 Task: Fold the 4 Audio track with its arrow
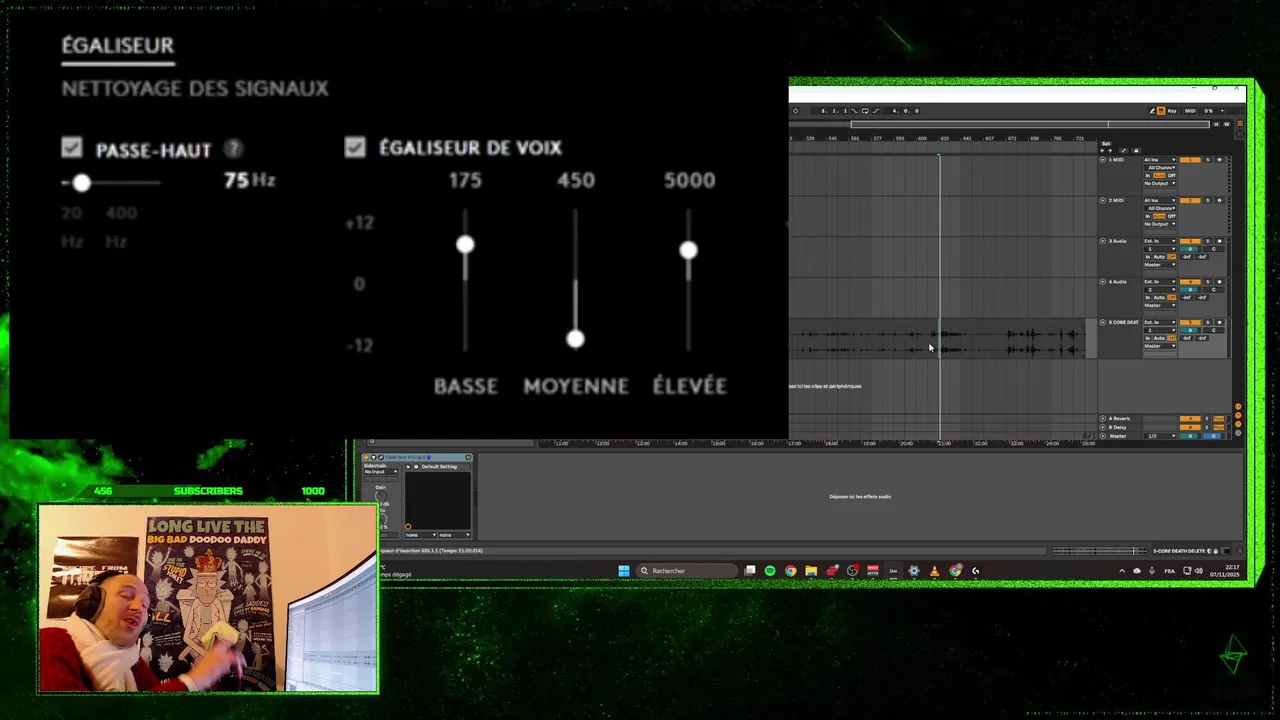pos(1103,282)
